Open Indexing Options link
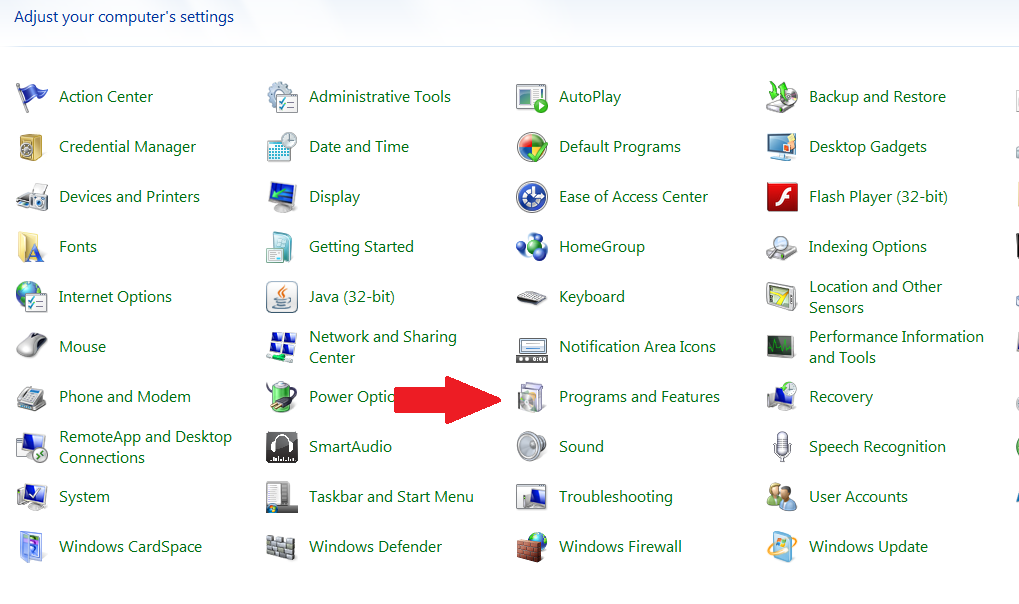Image resolution: width=1019 pixels, height=604 pixels. click(867, 247)
